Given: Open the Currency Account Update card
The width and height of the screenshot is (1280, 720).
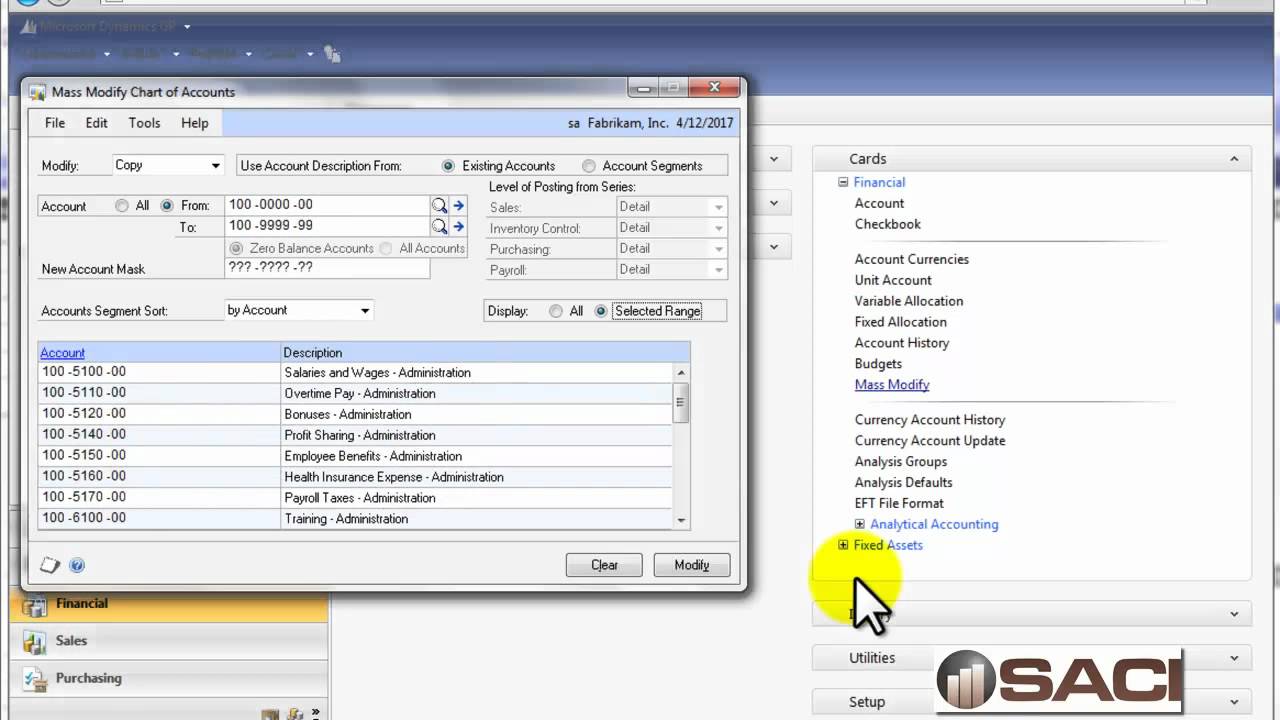Looking at the screenshot, I should point(930,441).
